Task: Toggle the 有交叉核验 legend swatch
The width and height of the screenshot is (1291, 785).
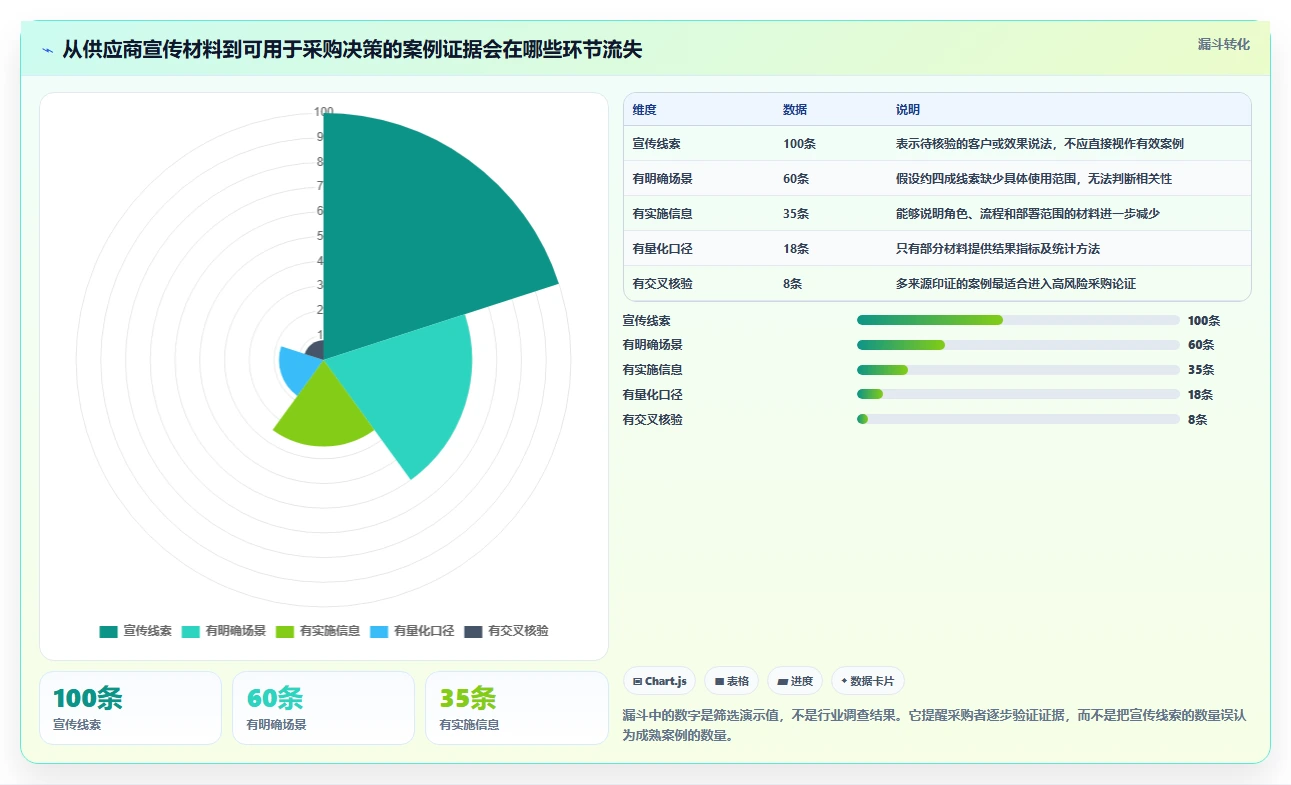Action: (x=473, y=631)
